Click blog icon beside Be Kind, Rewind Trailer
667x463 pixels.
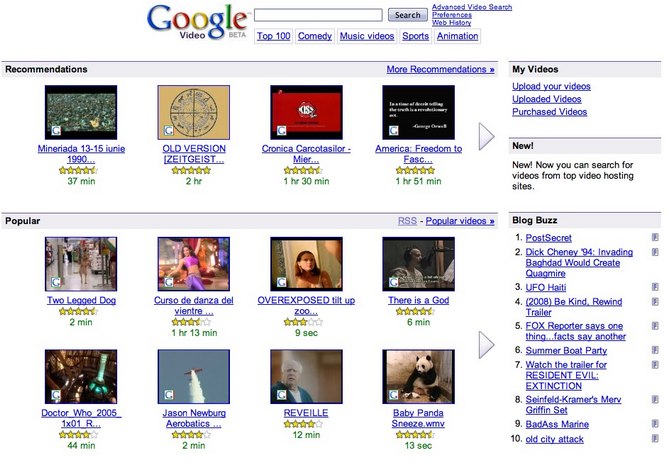(x=655, y=302)
